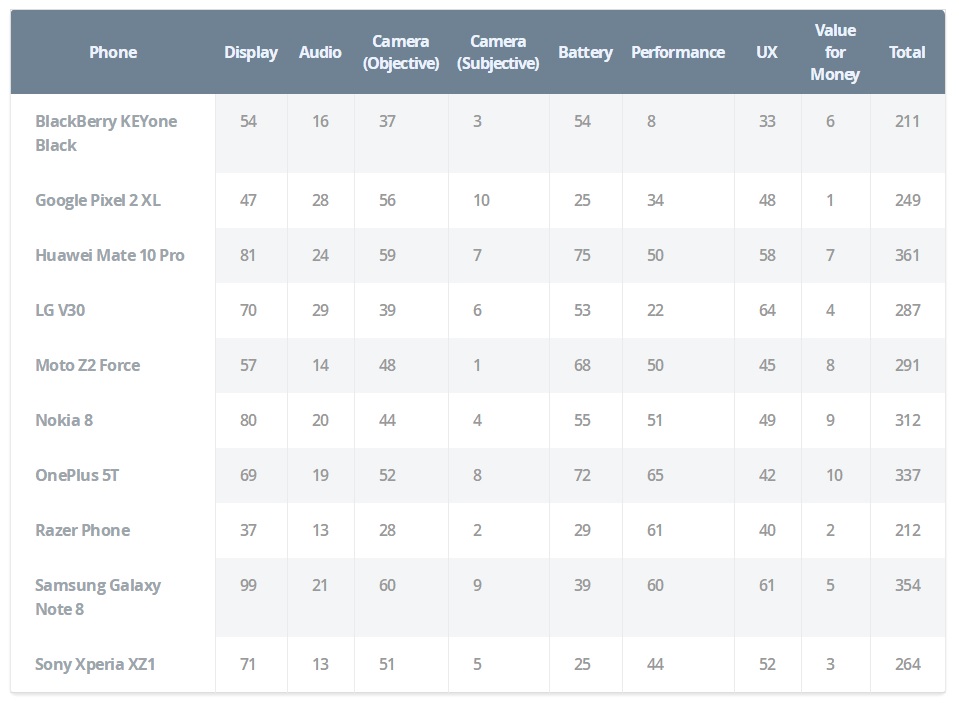
Task: Click the Huawei Mate 10 Pro name
Action: (x=109, y=255)
